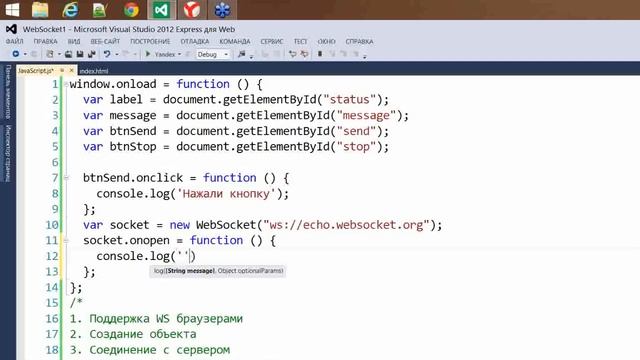
Task: Open Yandex browser from the taskbar
Action: point(191,10)
